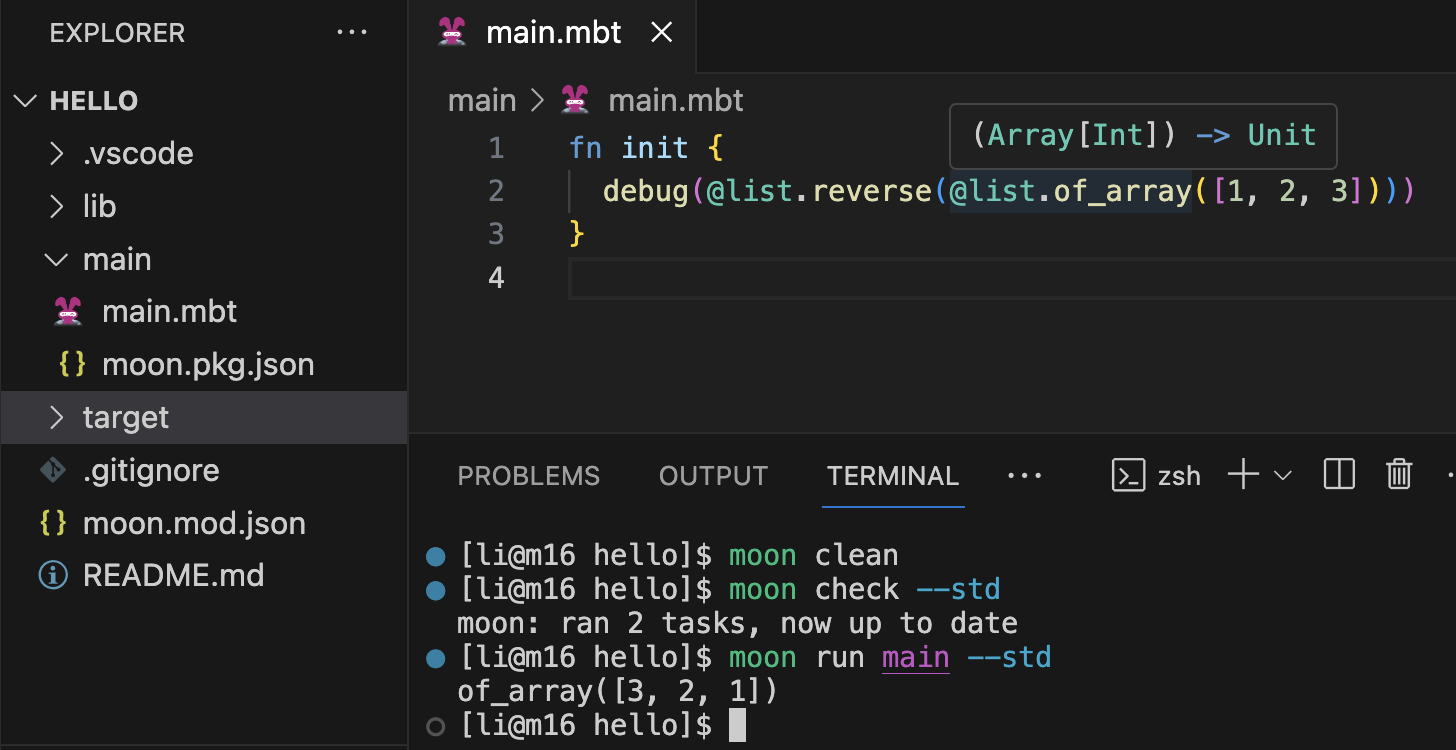Expand the lib folder

(x=99, y=207)
